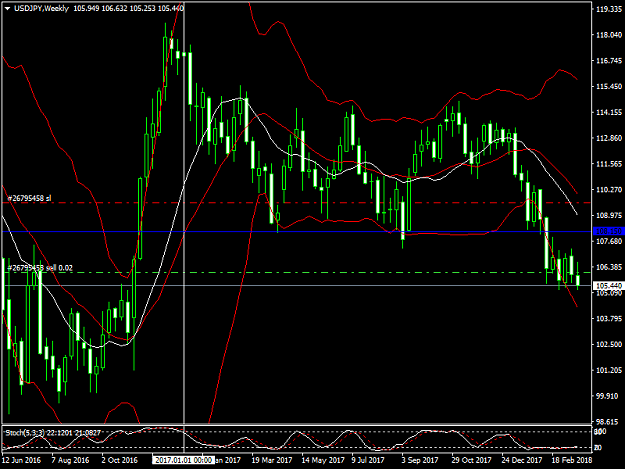Click the 101.205 price scale value
The width and height of the screenshot is (625, 469).
[609, 370]
